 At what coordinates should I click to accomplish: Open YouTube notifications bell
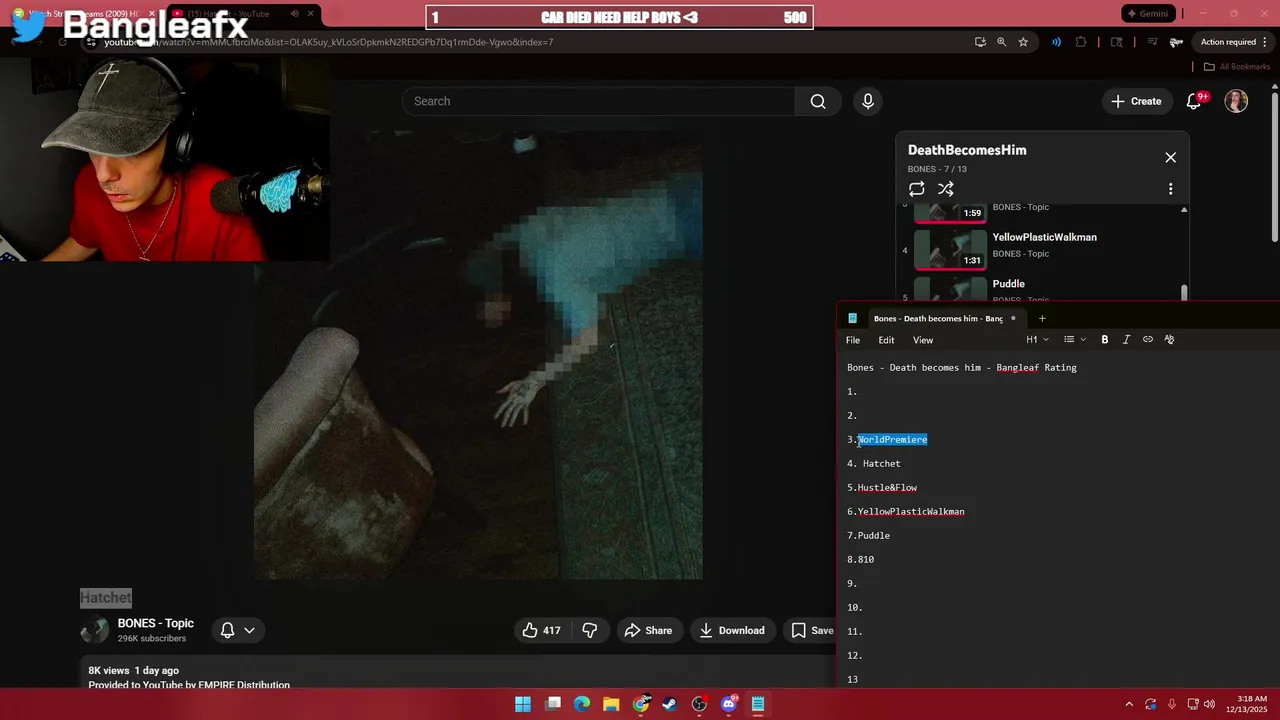coord(1194,101)
